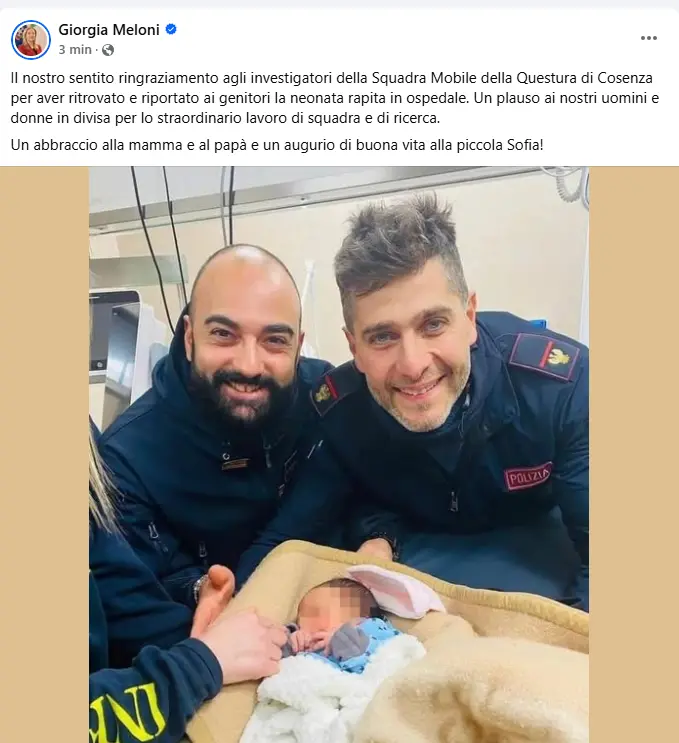The width and height of the screenshot is (679, 743).
Task: Open the post photo of officers with newborn
Action: (x=339, y=454)
